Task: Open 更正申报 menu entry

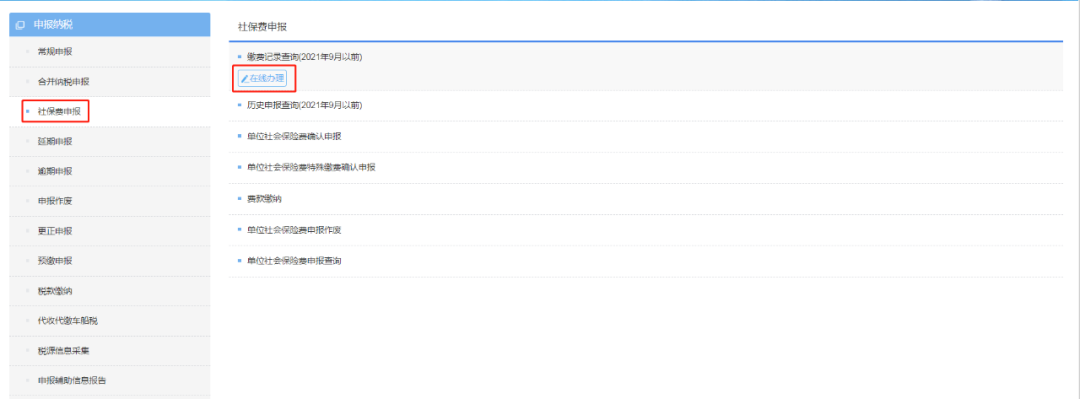Action: pyautogui.click(x=54, y=231)
